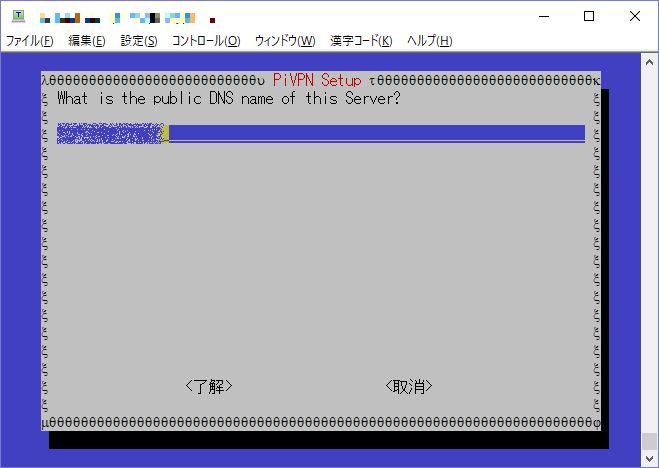Open the ファイル(F) menu
The width and height of the screenshot is (659, 468).
(29, 41)
